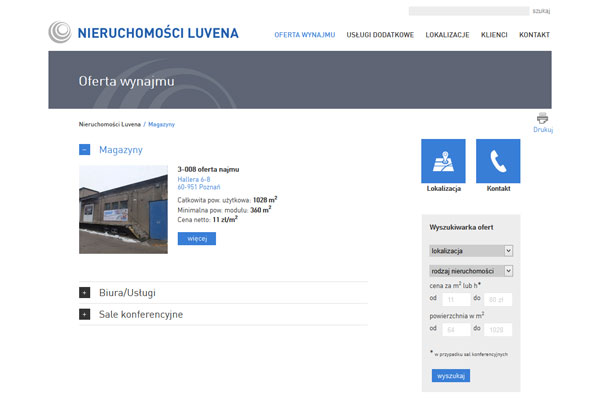Viewport: 600px width, 400px height.
Task: Open the rodzaj nieruchomości dropdown
Action: pos(471,271)
